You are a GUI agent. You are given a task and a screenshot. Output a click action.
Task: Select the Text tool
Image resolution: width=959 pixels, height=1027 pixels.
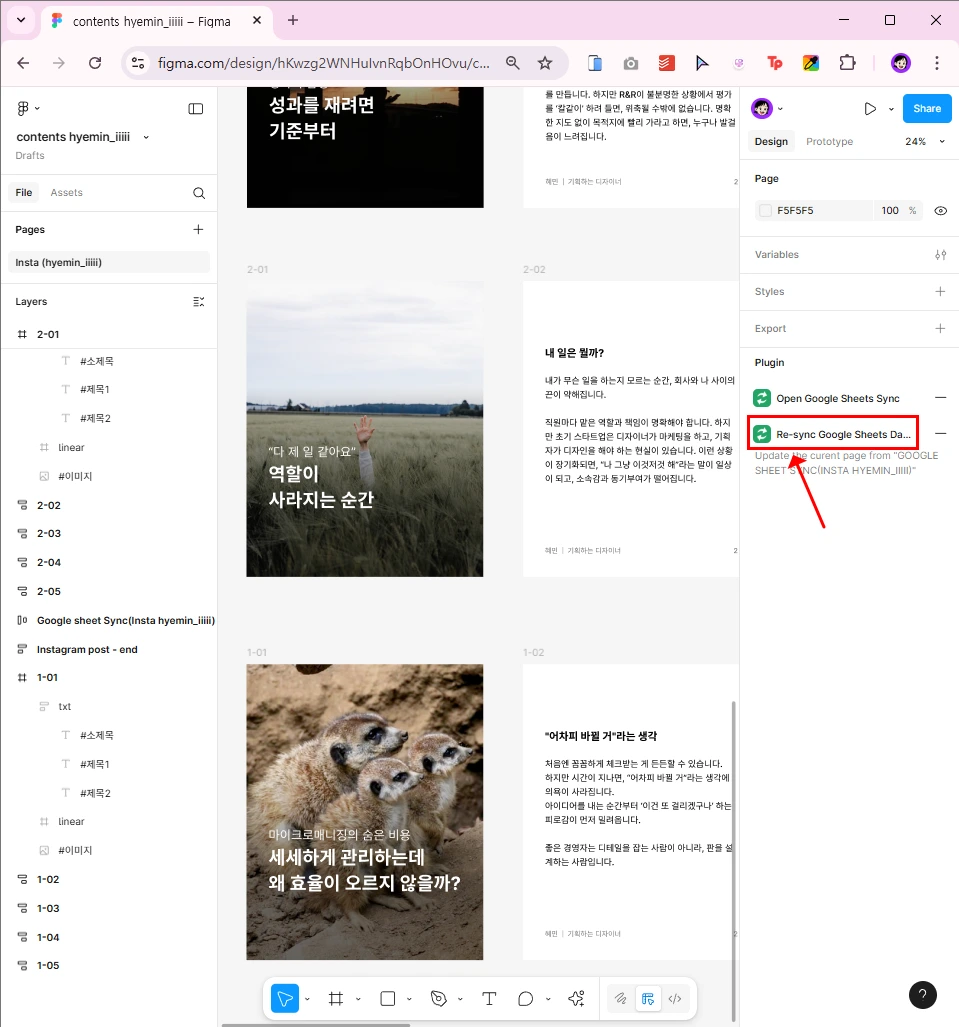click(x=488, y=998)
